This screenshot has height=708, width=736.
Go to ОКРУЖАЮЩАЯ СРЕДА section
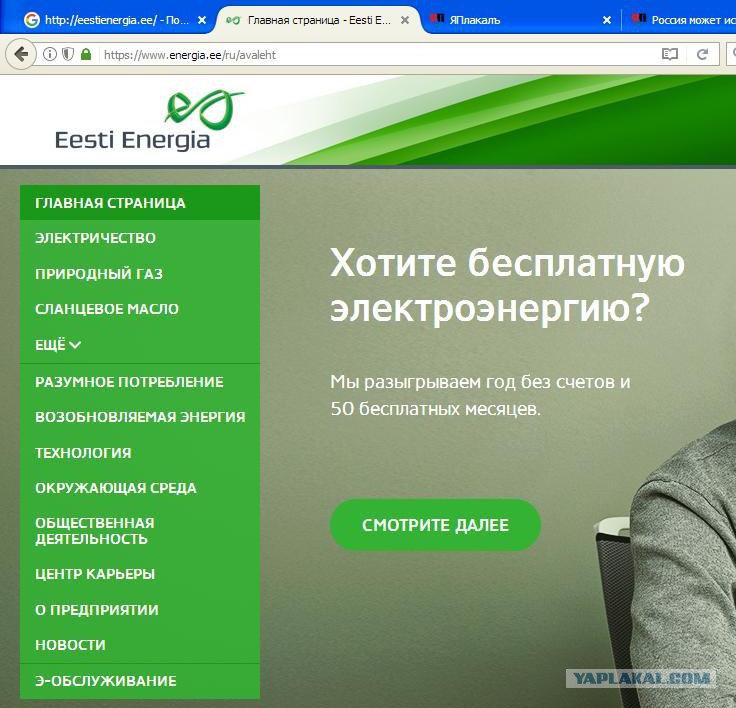coord(140,488)
